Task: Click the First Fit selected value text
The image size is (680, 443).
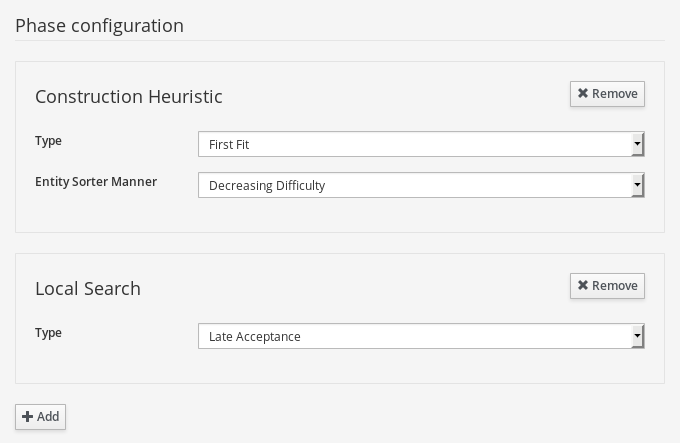Action: tap(229, 144)
